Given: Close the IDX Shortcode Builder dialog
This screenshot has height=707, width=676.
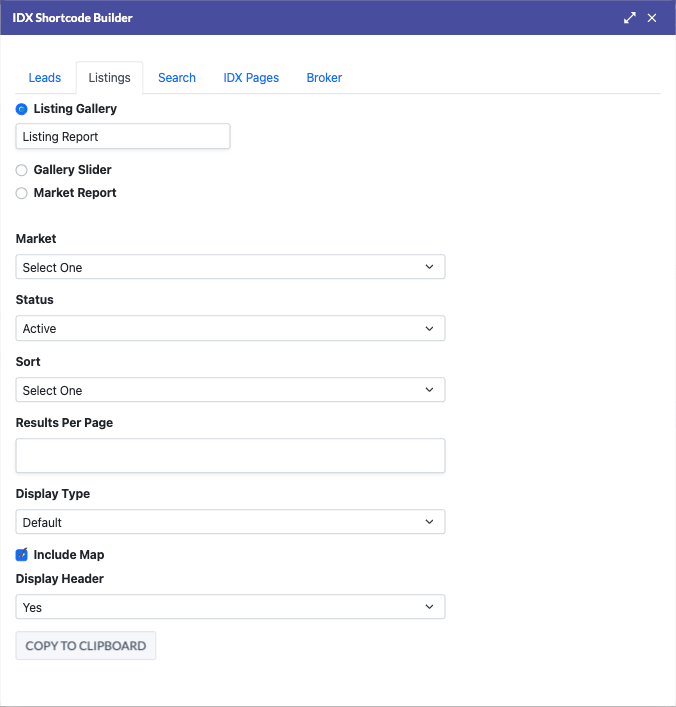Looking at the screenshot, I should [653, 18].
